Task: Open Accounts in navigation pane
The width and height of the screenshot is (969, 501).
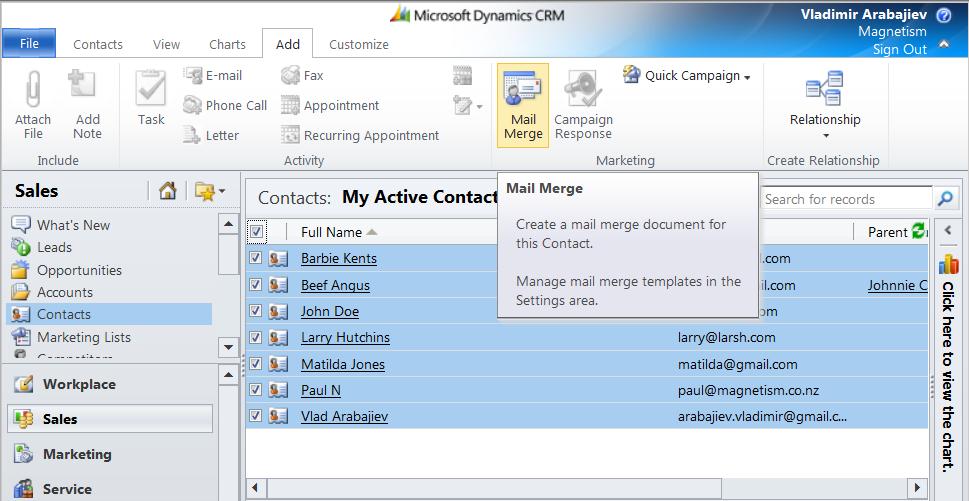Action: pos(65,292)
